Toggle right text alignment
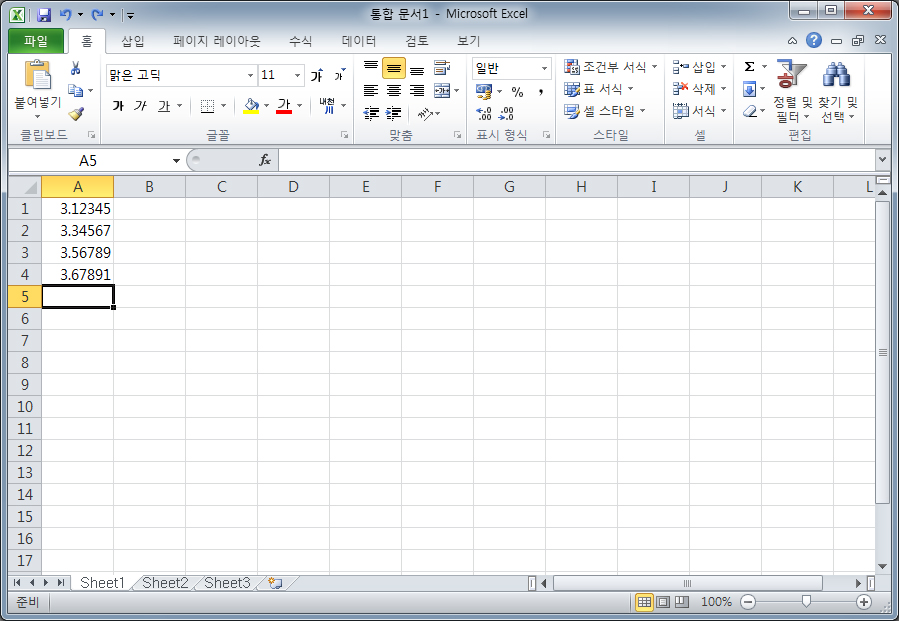 pyautogui.click(x=417, y=90)
